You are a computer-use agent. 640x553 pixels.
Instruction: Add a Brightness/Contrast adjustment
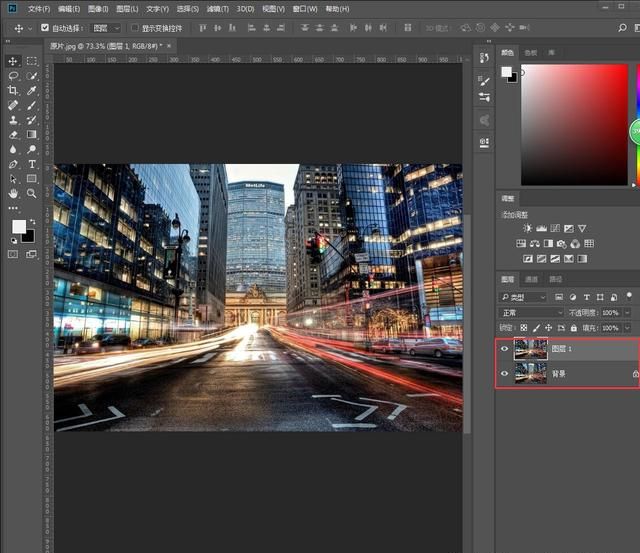pyautogui.click(x=527, y=228)
